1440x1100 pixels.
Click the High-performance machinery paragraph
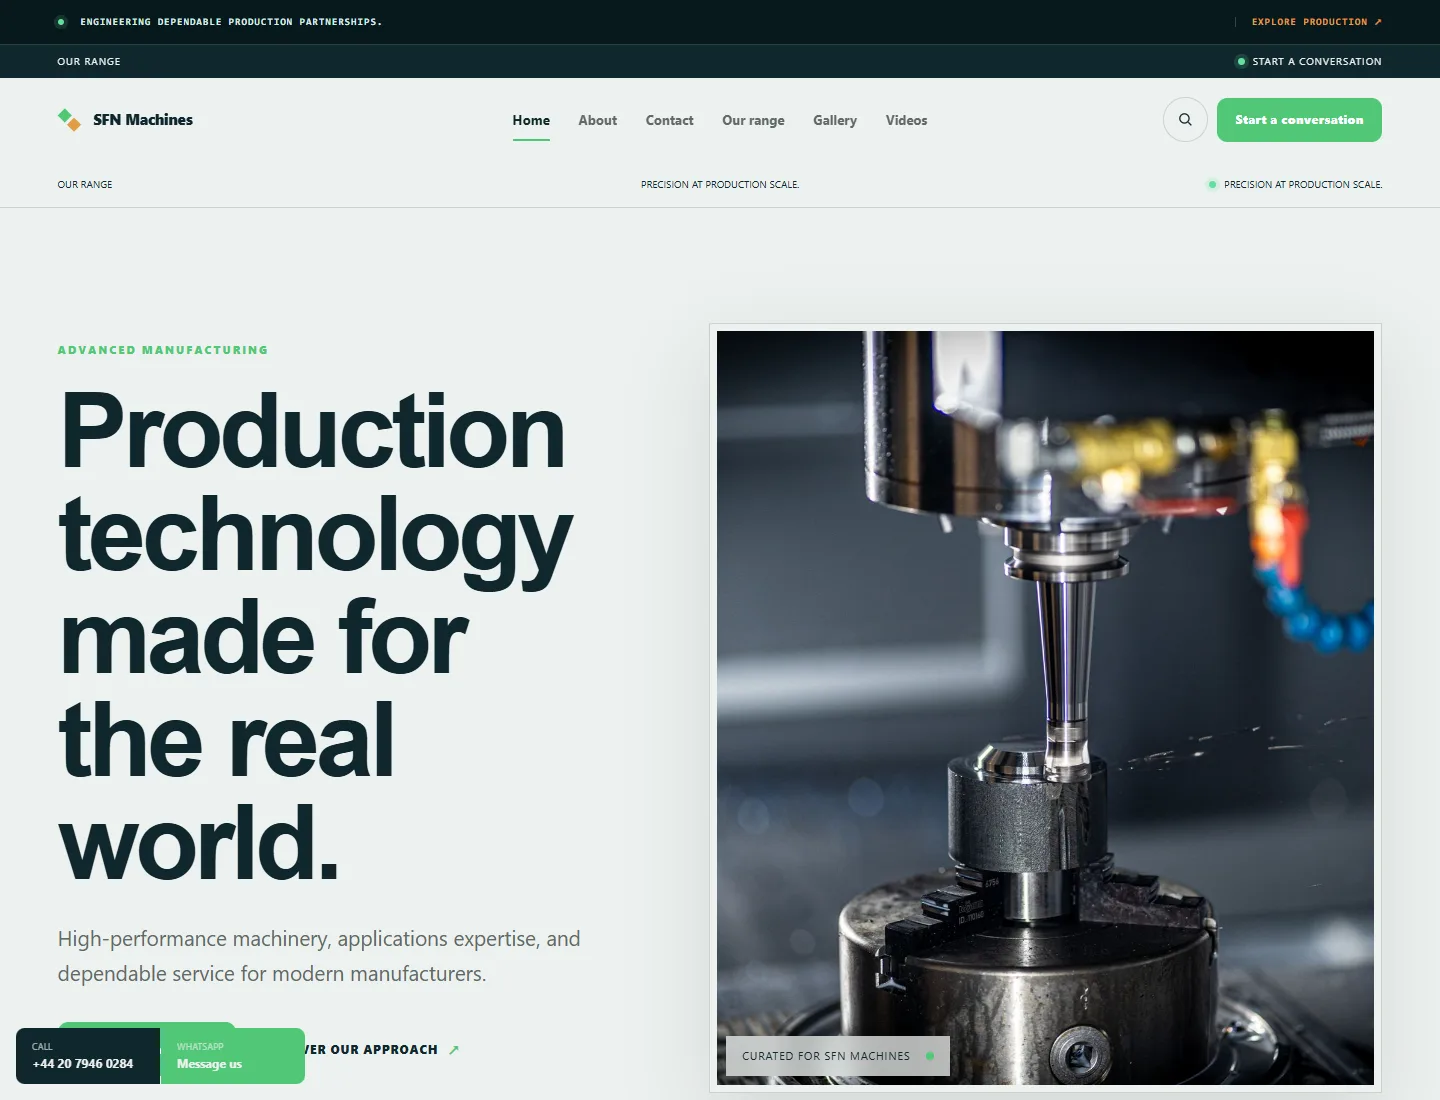tap(319, 956)
